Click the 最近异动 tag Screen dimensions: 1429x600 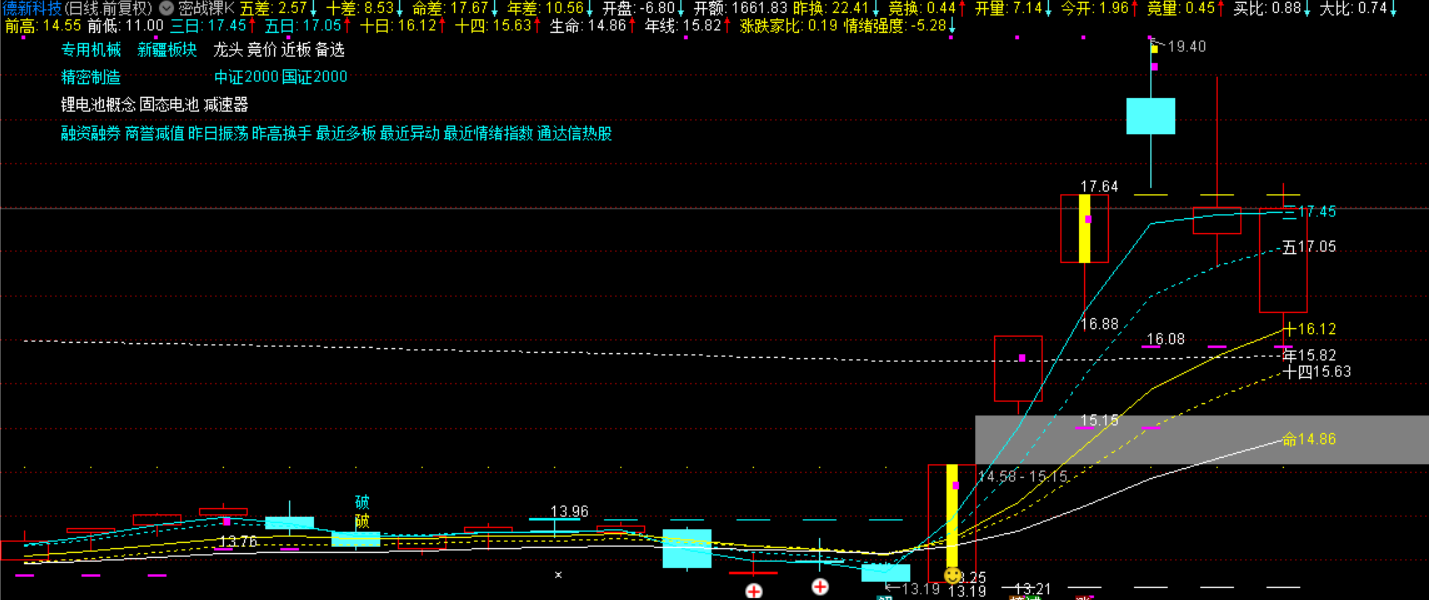tap(410, 133)
